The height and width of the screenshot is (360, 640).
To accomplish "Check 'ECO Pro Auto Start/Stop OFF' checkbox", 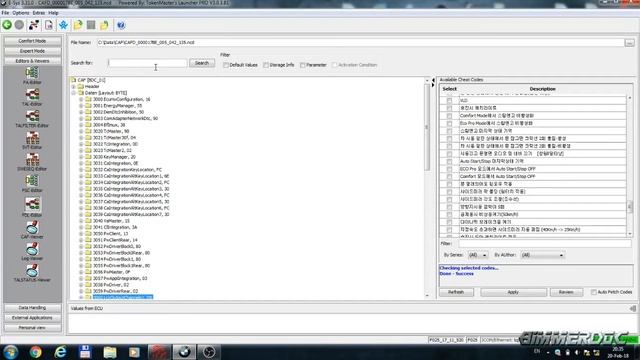I will tap(449, 169).
